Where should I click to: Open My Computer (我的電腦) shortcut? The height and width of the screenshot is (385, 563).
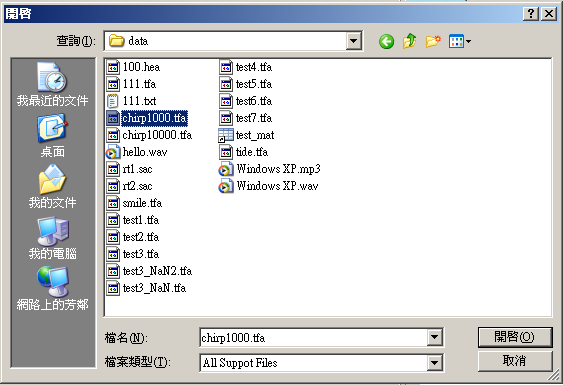pos(52,238)
